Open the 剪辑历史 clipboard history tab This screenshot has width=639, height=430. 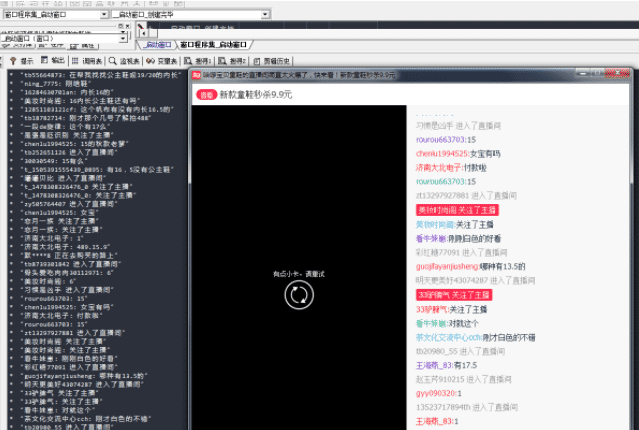click(277, 61)
